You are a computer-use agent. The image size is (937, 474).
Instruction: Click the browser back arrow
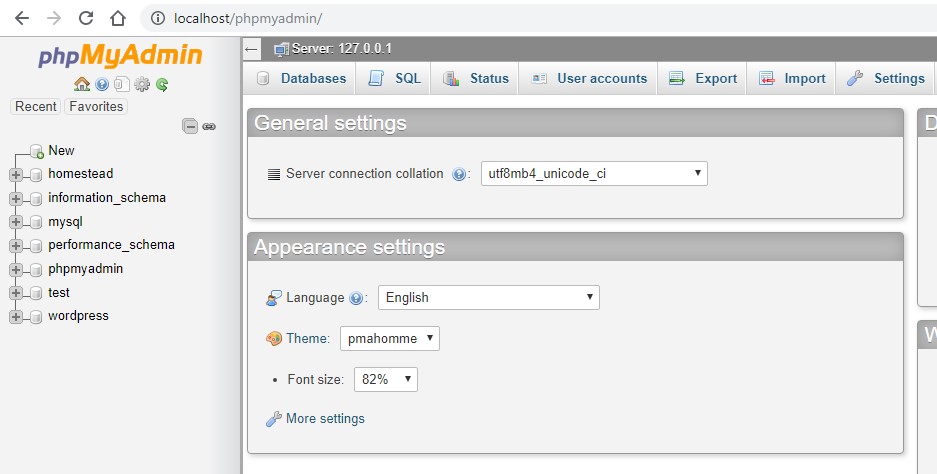click(22, 18)
